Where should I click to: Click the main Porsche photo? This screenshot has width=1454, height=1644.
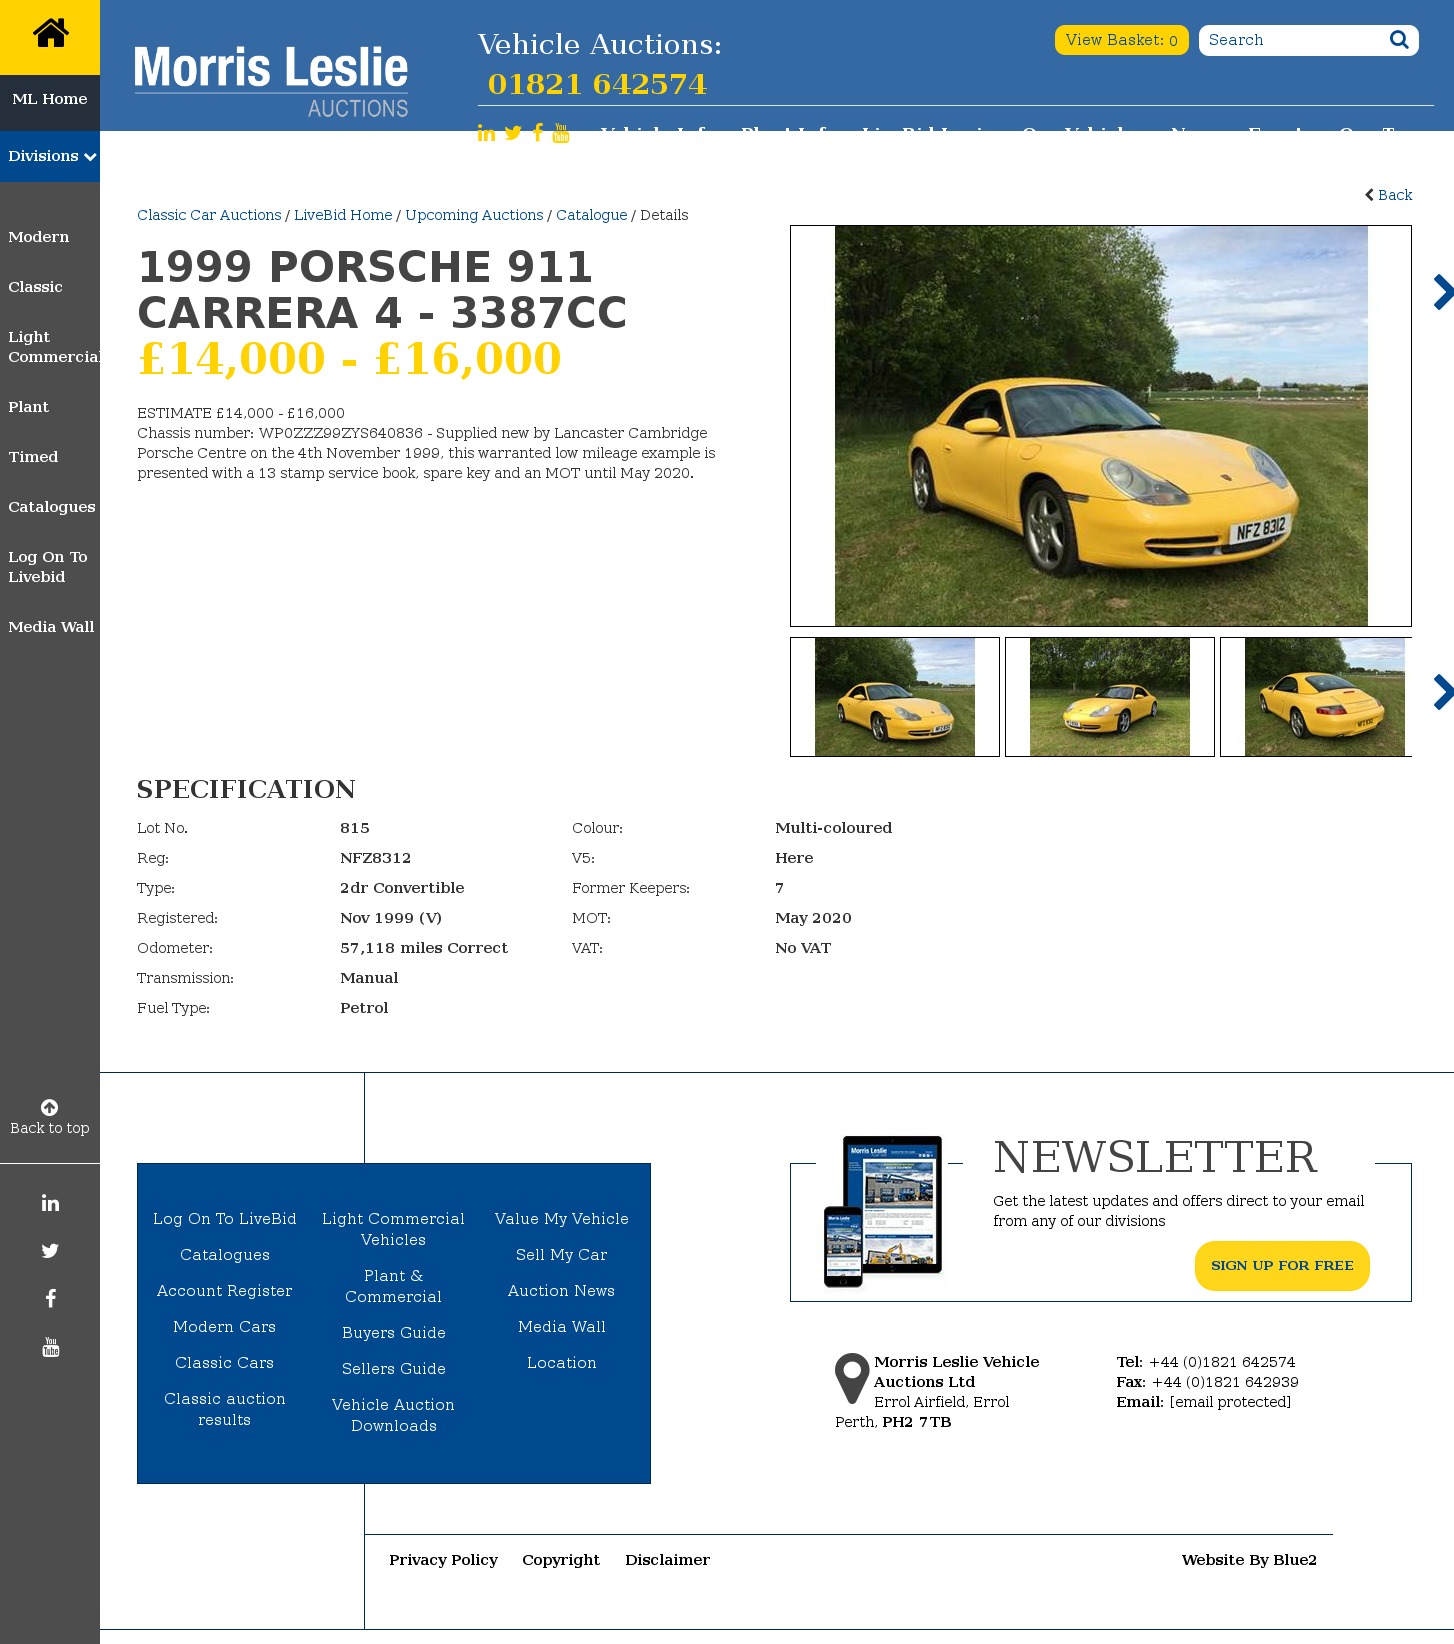(x=1101, y=426)
